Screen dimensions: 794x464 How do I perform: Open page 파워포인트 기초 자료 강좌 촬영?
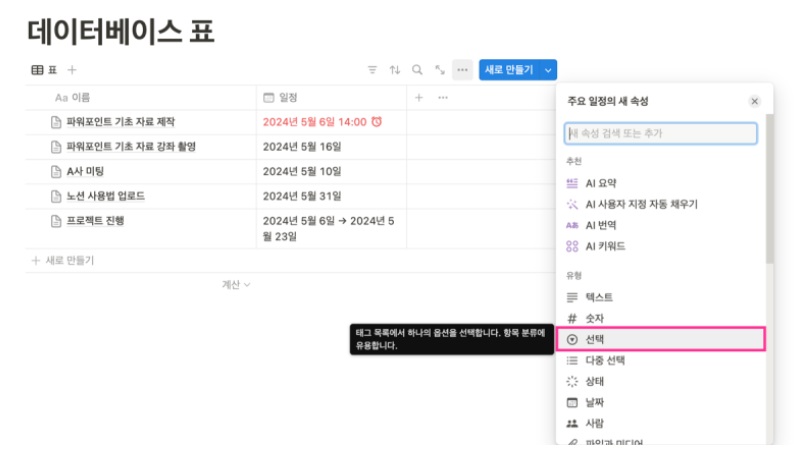(x=131, y=146)
